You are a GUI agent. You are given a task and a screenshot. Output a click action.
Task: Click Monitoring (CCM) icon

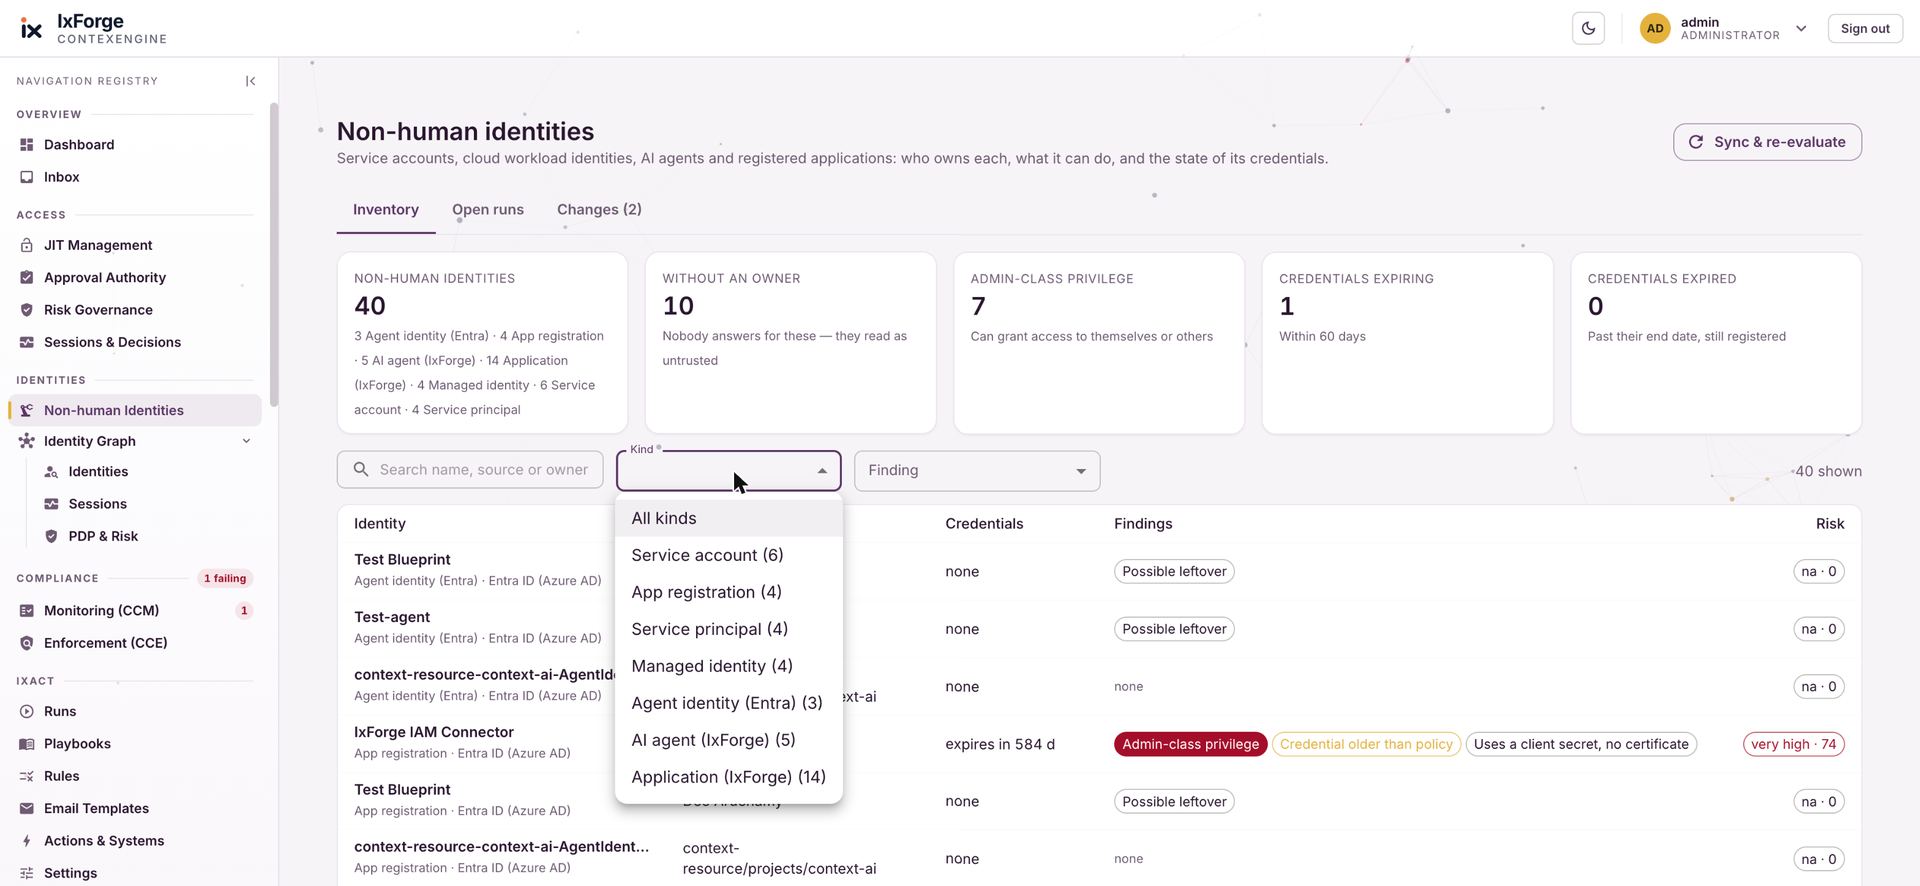(x=27, y=611)
